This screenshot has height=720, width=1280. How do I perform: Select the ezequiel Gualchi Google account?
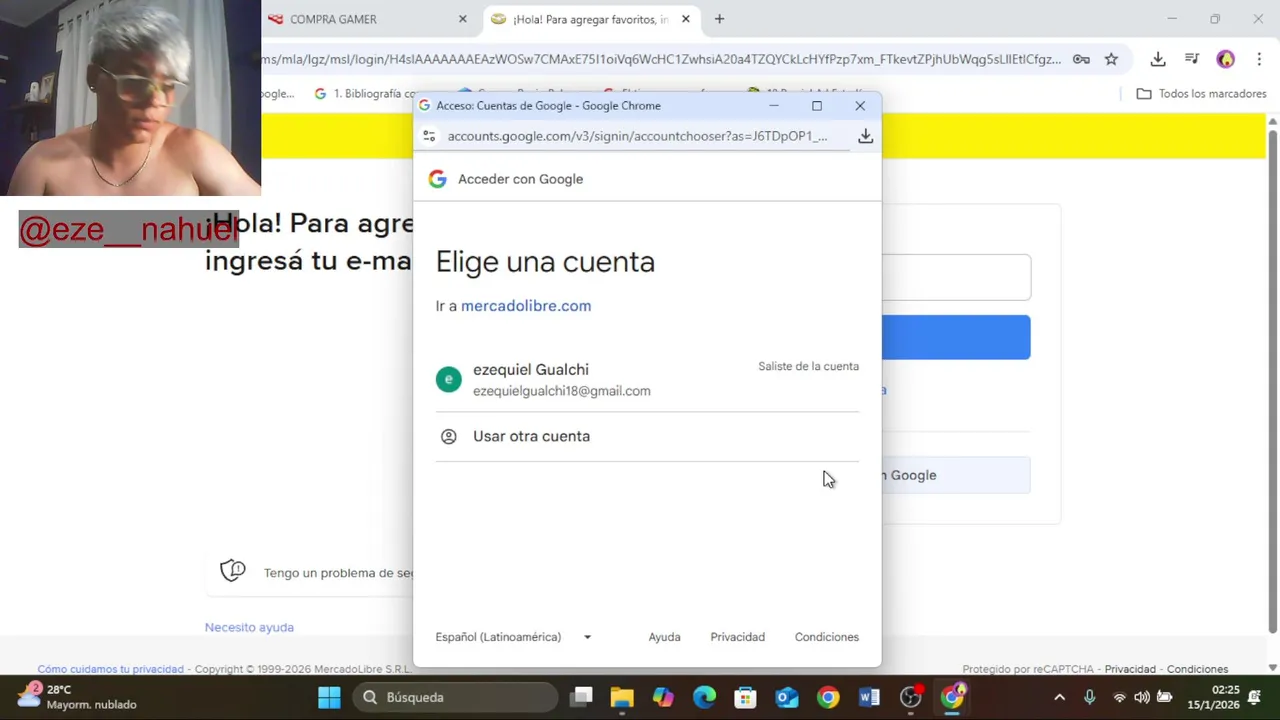point(647,379)
